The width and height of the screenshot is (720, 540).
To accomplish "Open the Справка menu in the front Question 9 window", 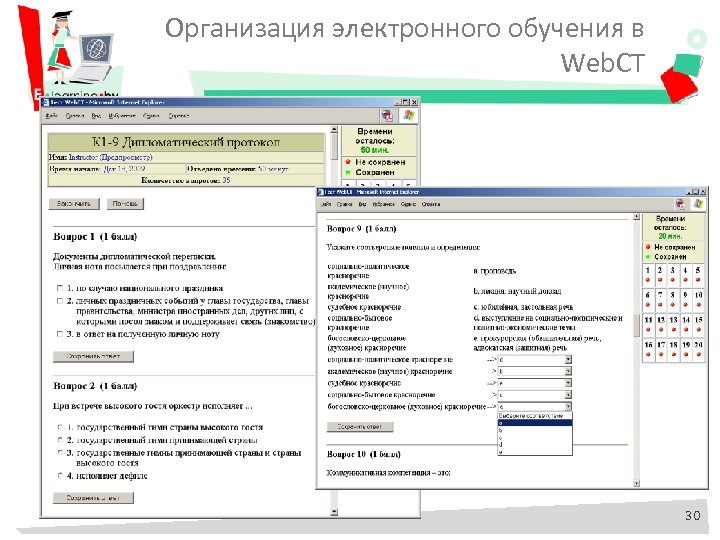I will point(431,204).
